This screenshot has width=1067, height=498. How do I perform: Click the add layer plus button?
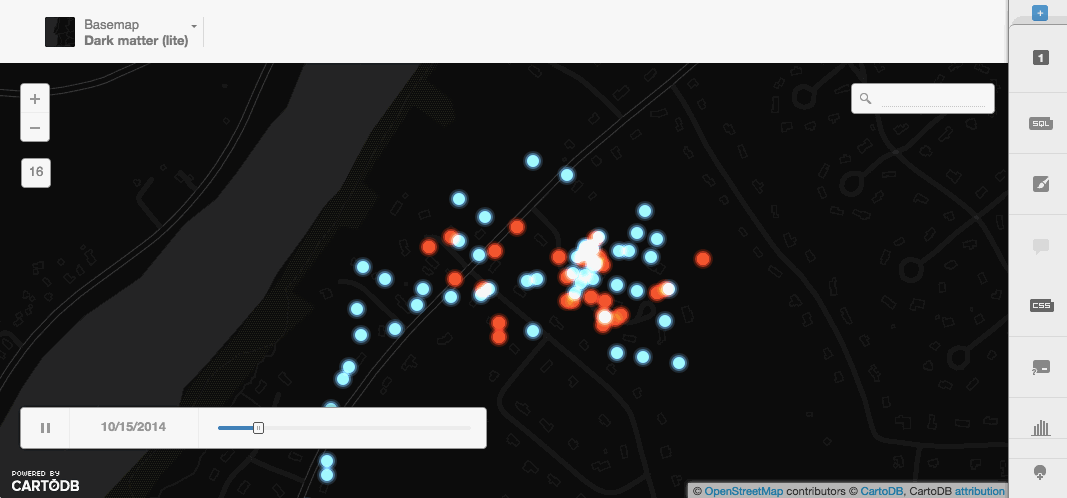pos(1040,13)
